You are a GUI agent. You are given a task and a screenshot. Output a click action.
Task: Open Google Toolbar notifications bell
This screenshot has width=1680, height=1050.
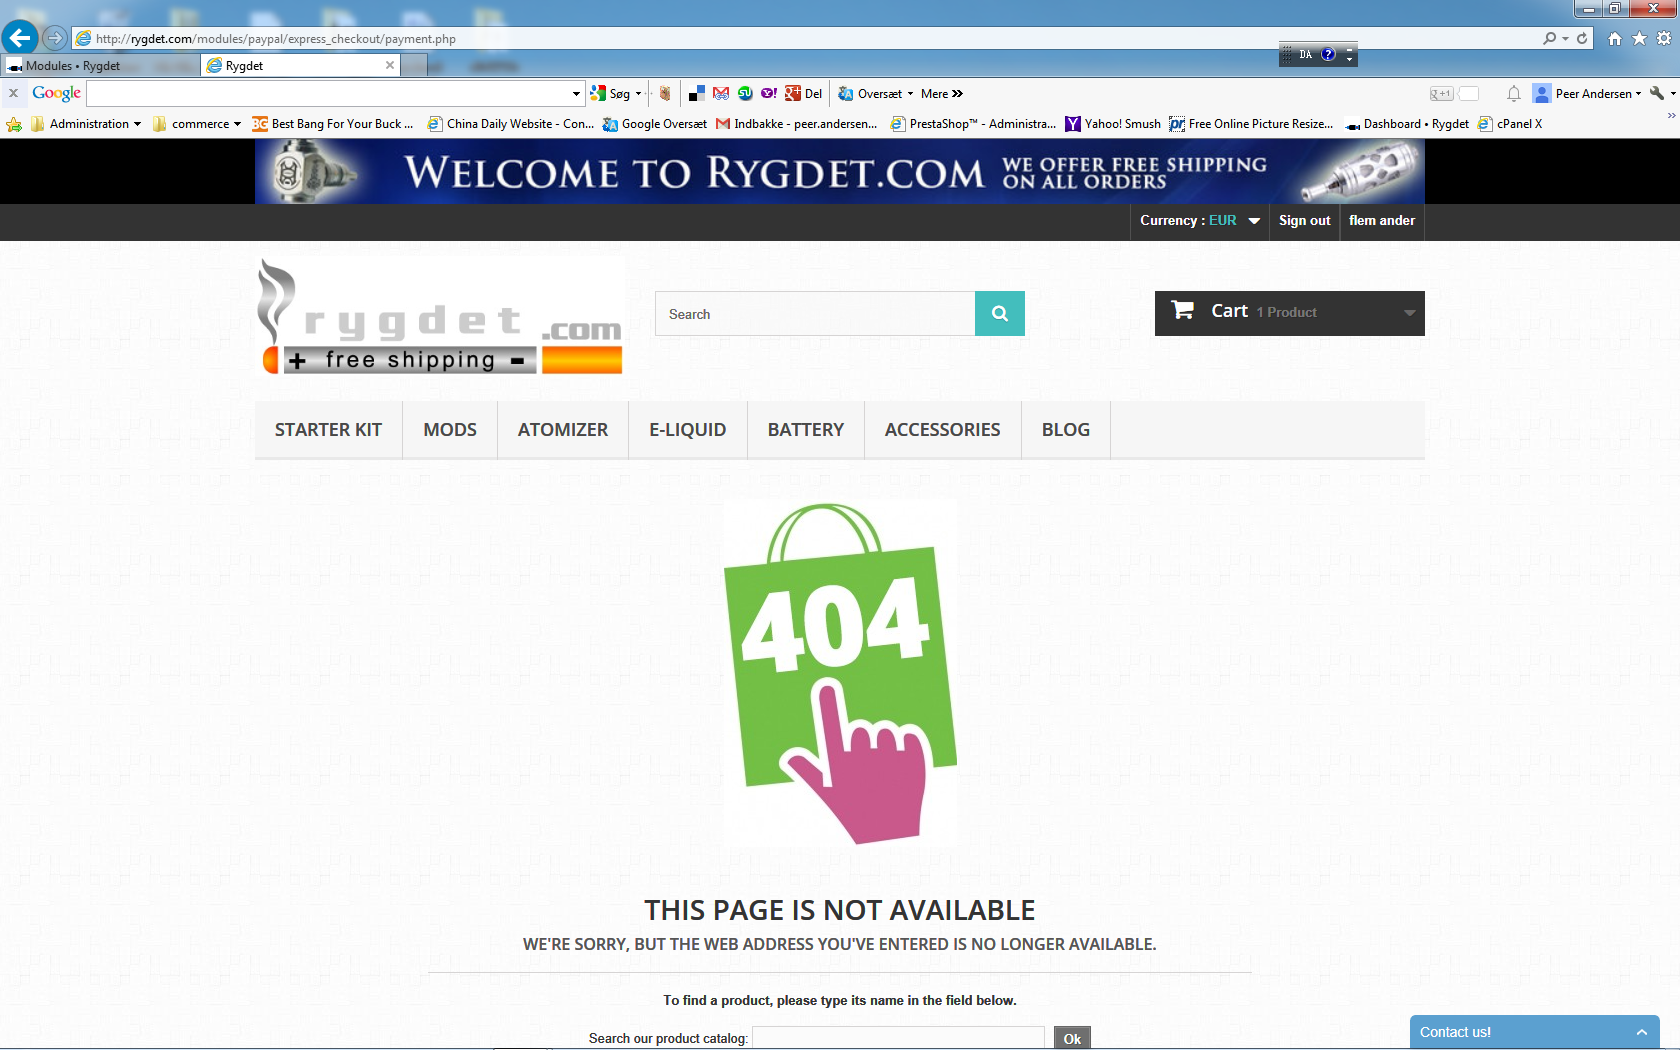pos(1514,94)
